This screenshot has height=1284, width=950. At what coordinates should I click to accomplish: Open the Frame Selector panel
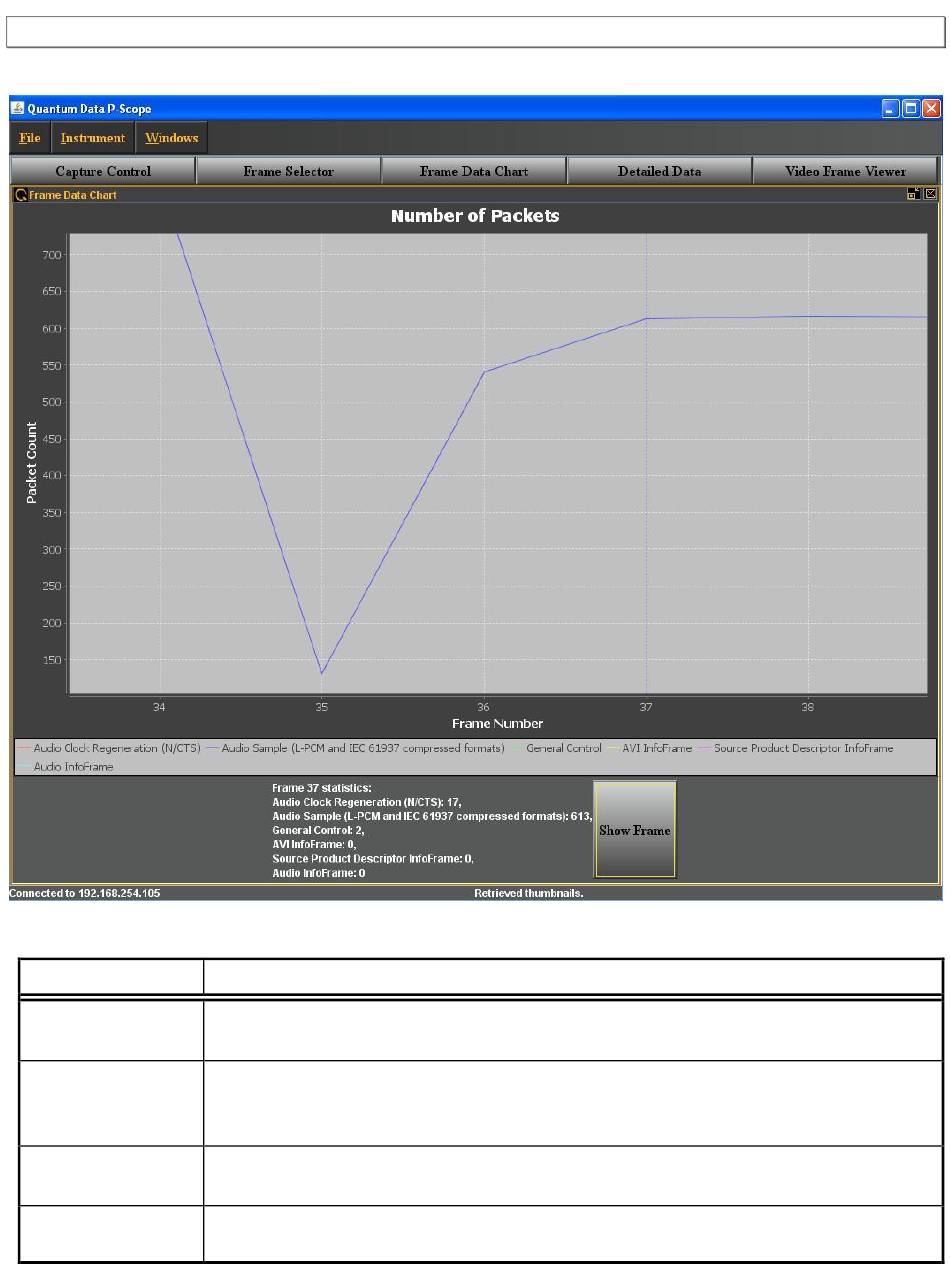288,171
